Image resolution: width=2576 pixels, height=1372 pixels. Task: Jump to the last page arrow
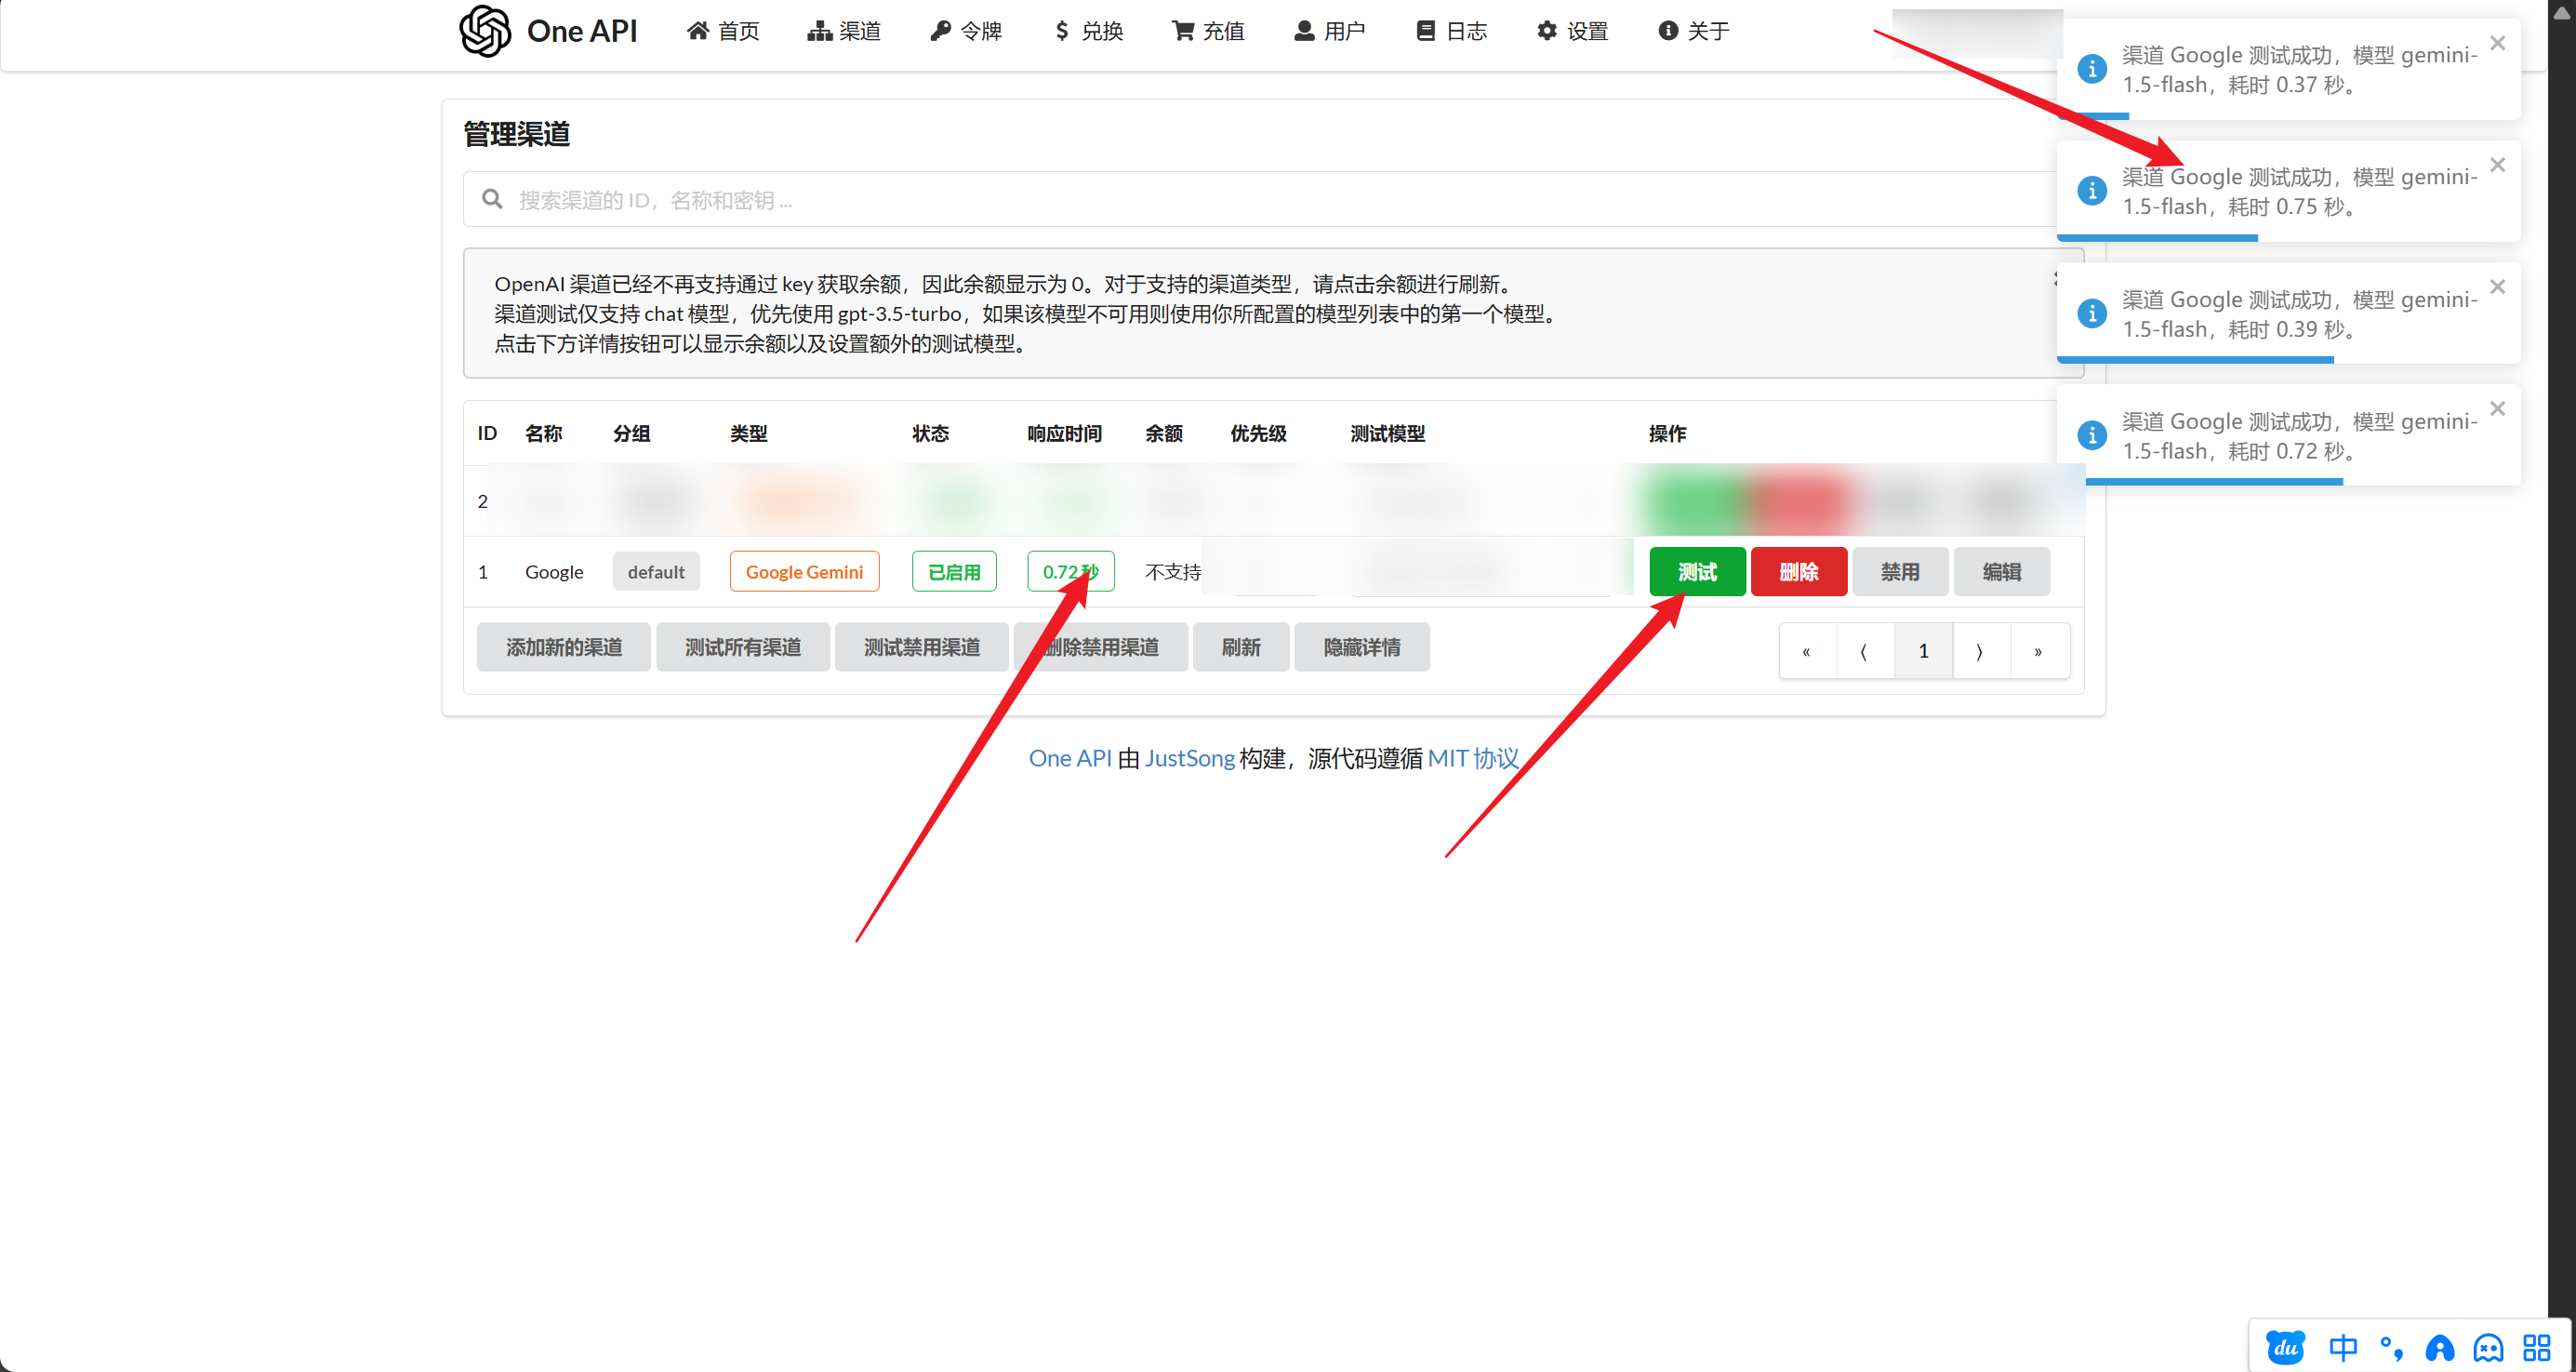pos(2038,652)
